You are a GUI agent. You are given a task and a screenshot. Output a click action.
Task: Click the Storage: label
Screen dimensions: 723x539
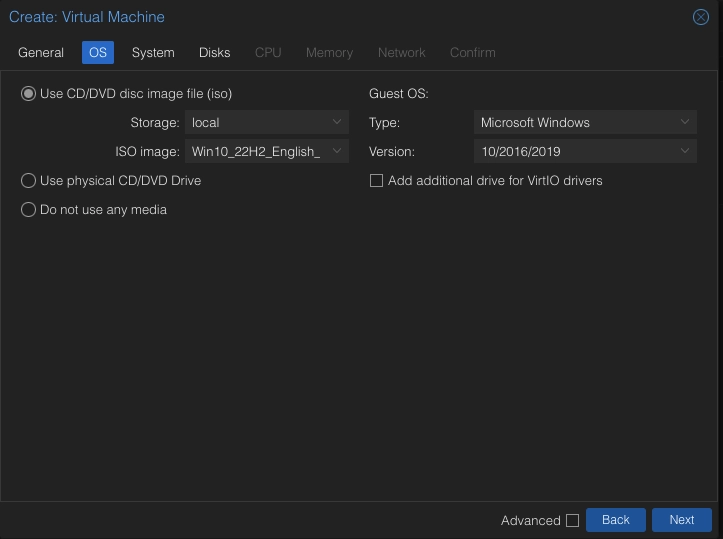[x=155, y=123]
